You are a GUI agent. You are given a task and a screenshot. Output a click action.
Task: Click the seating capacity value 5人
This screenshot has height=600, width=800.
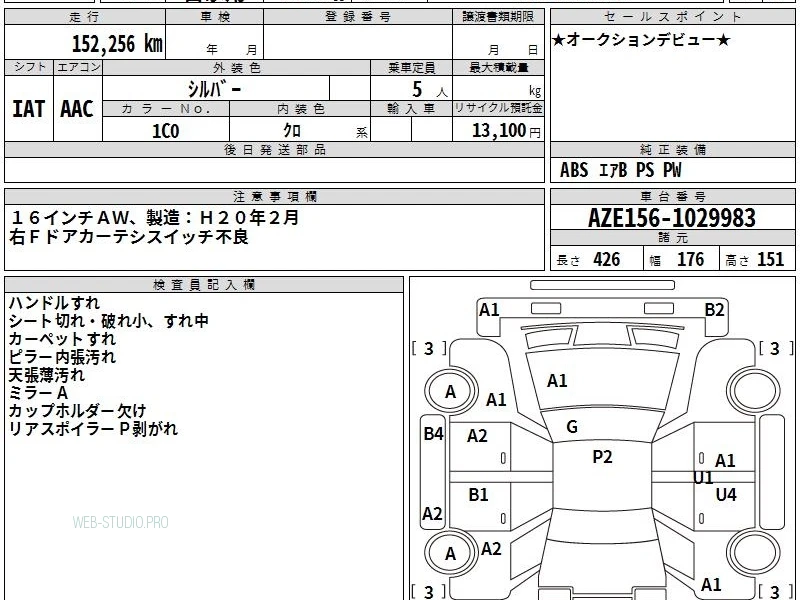click(x=430, y=90)
